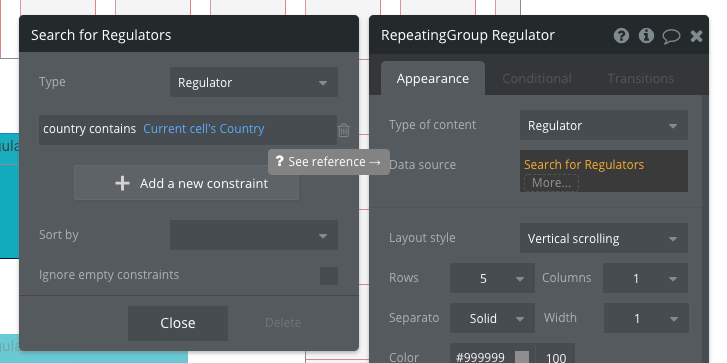The height and width of the screenshot is (363, 727).
Task: Open the Rows count dropdown
Action: 492,278
